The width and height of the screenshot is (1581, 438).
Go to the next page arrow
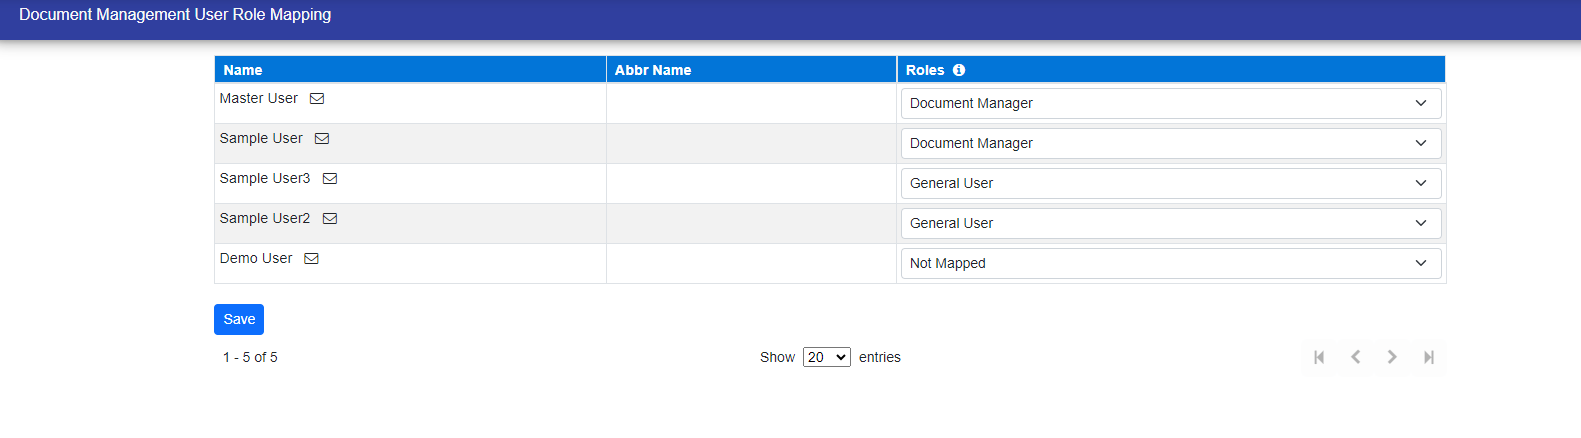(x=1392, y=357)
